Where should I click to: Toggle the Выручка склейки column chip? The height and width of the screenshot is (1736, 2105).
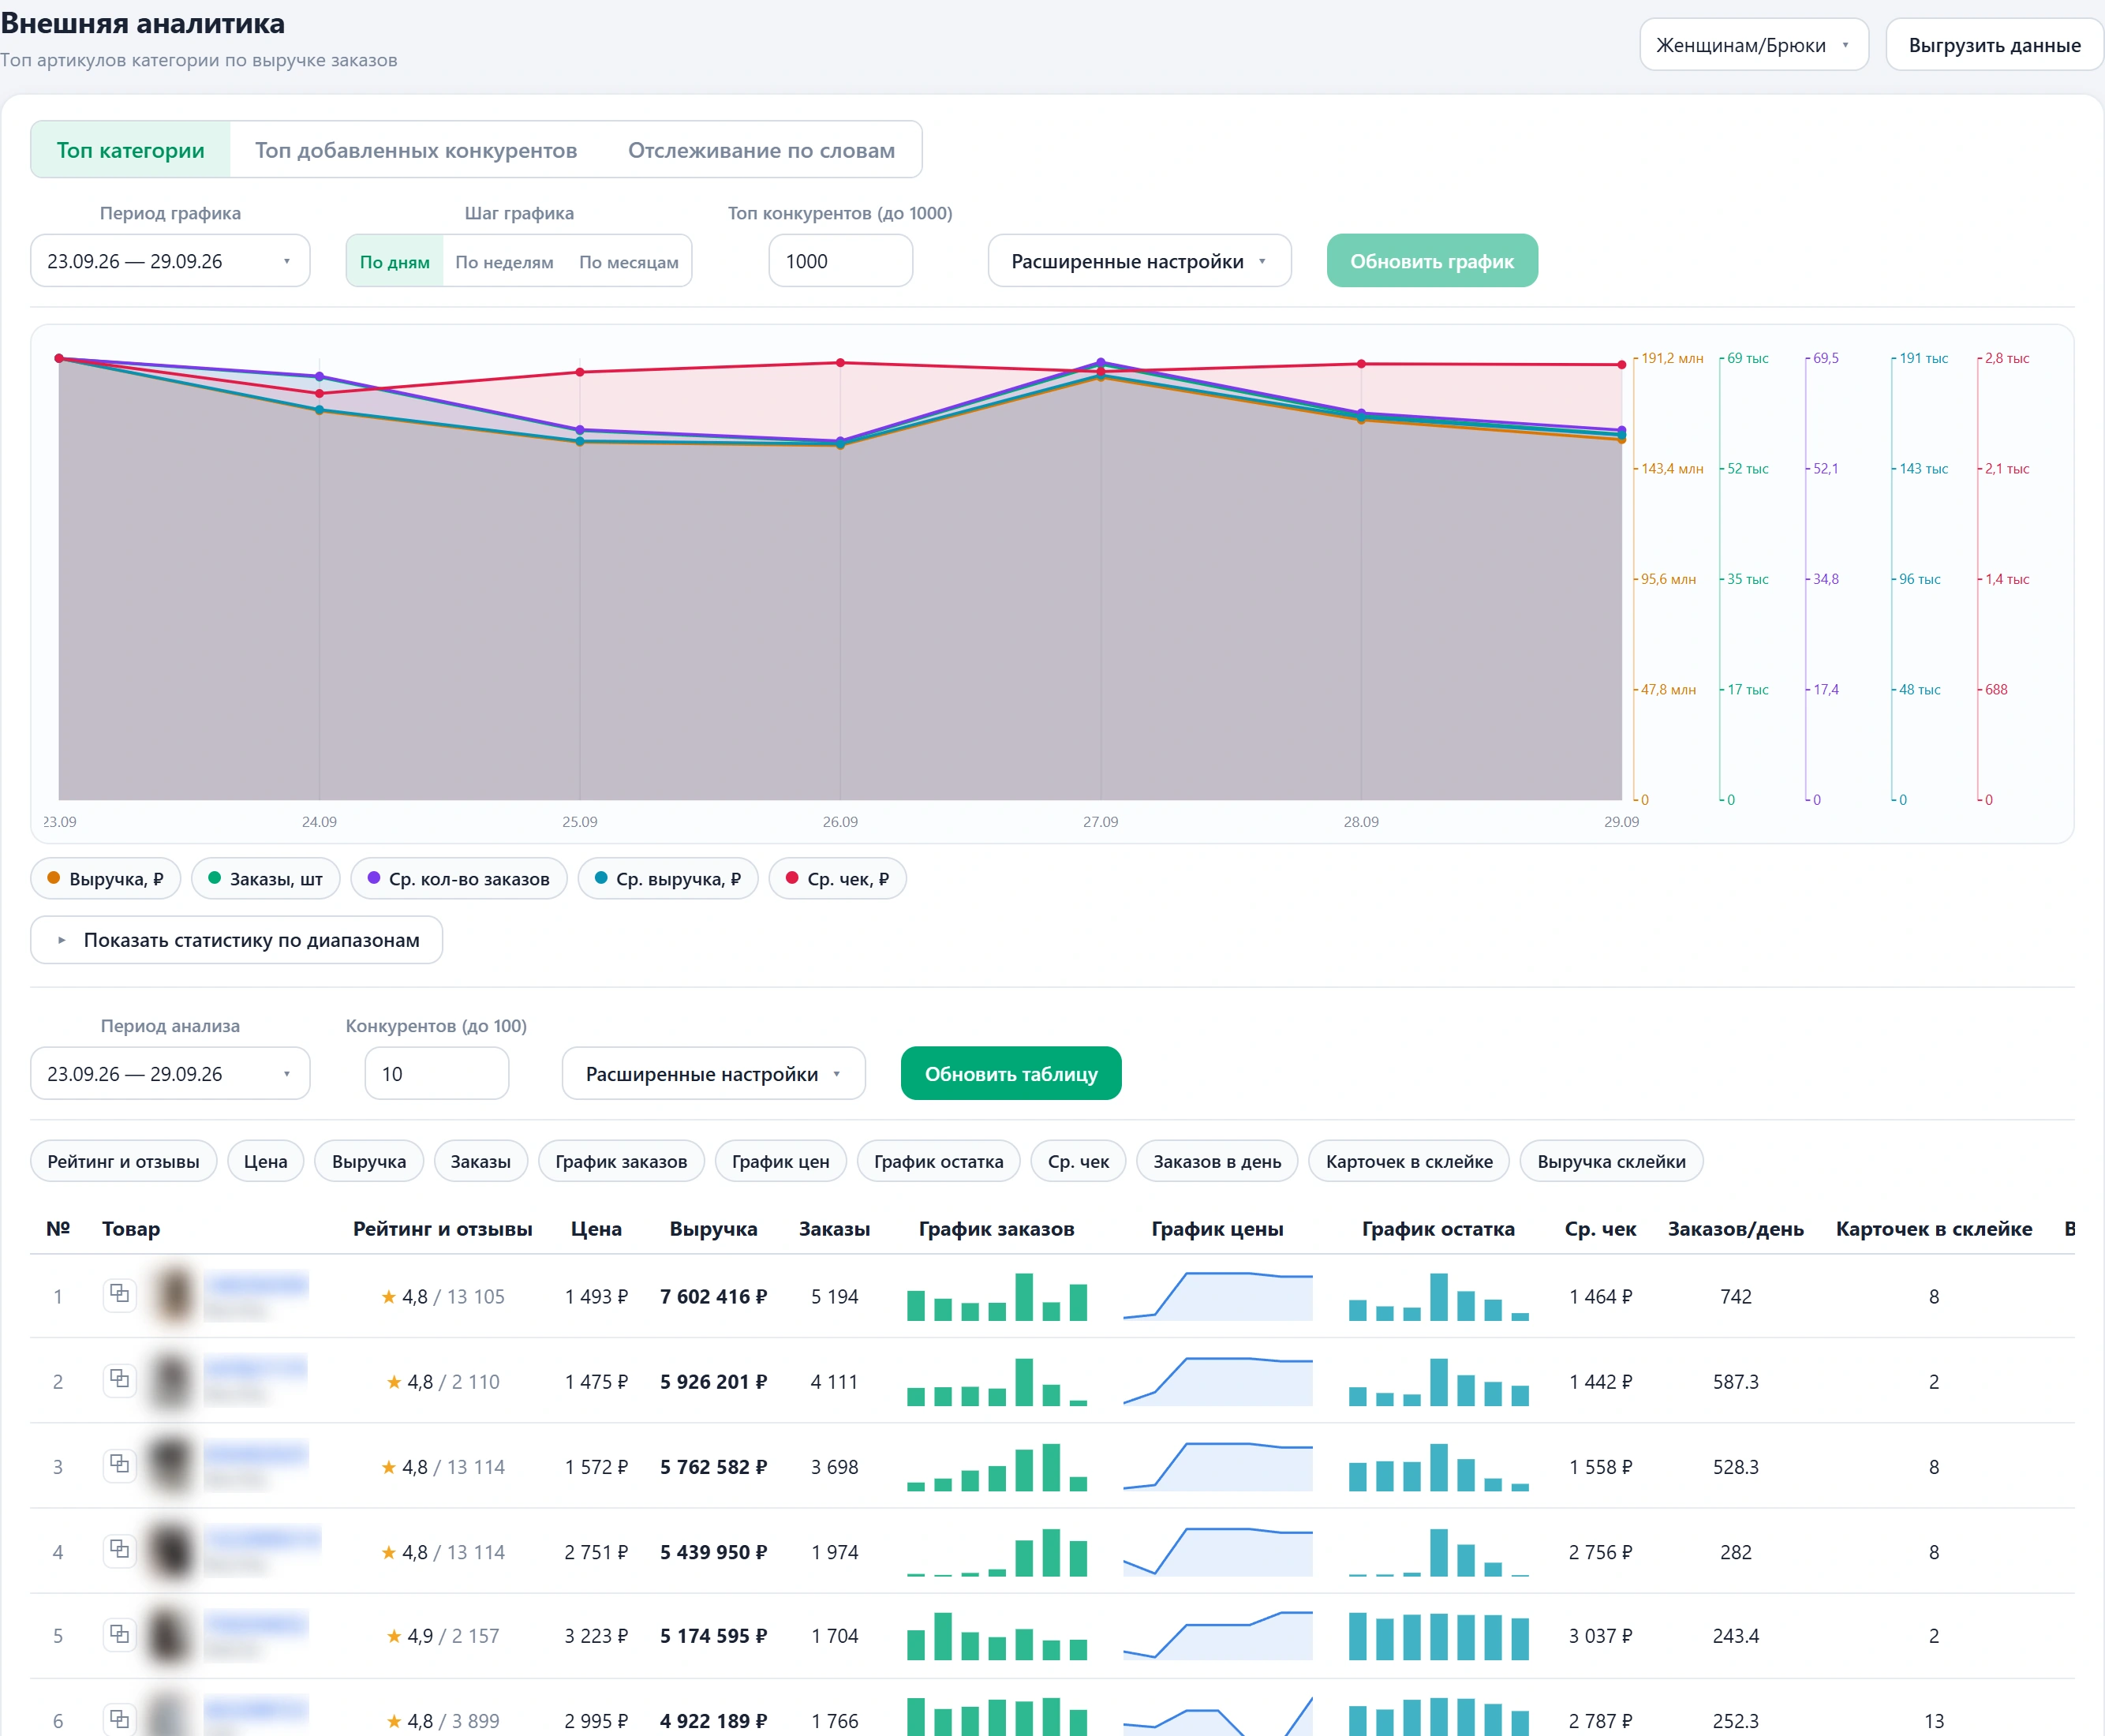[x=1611, y=1161]
